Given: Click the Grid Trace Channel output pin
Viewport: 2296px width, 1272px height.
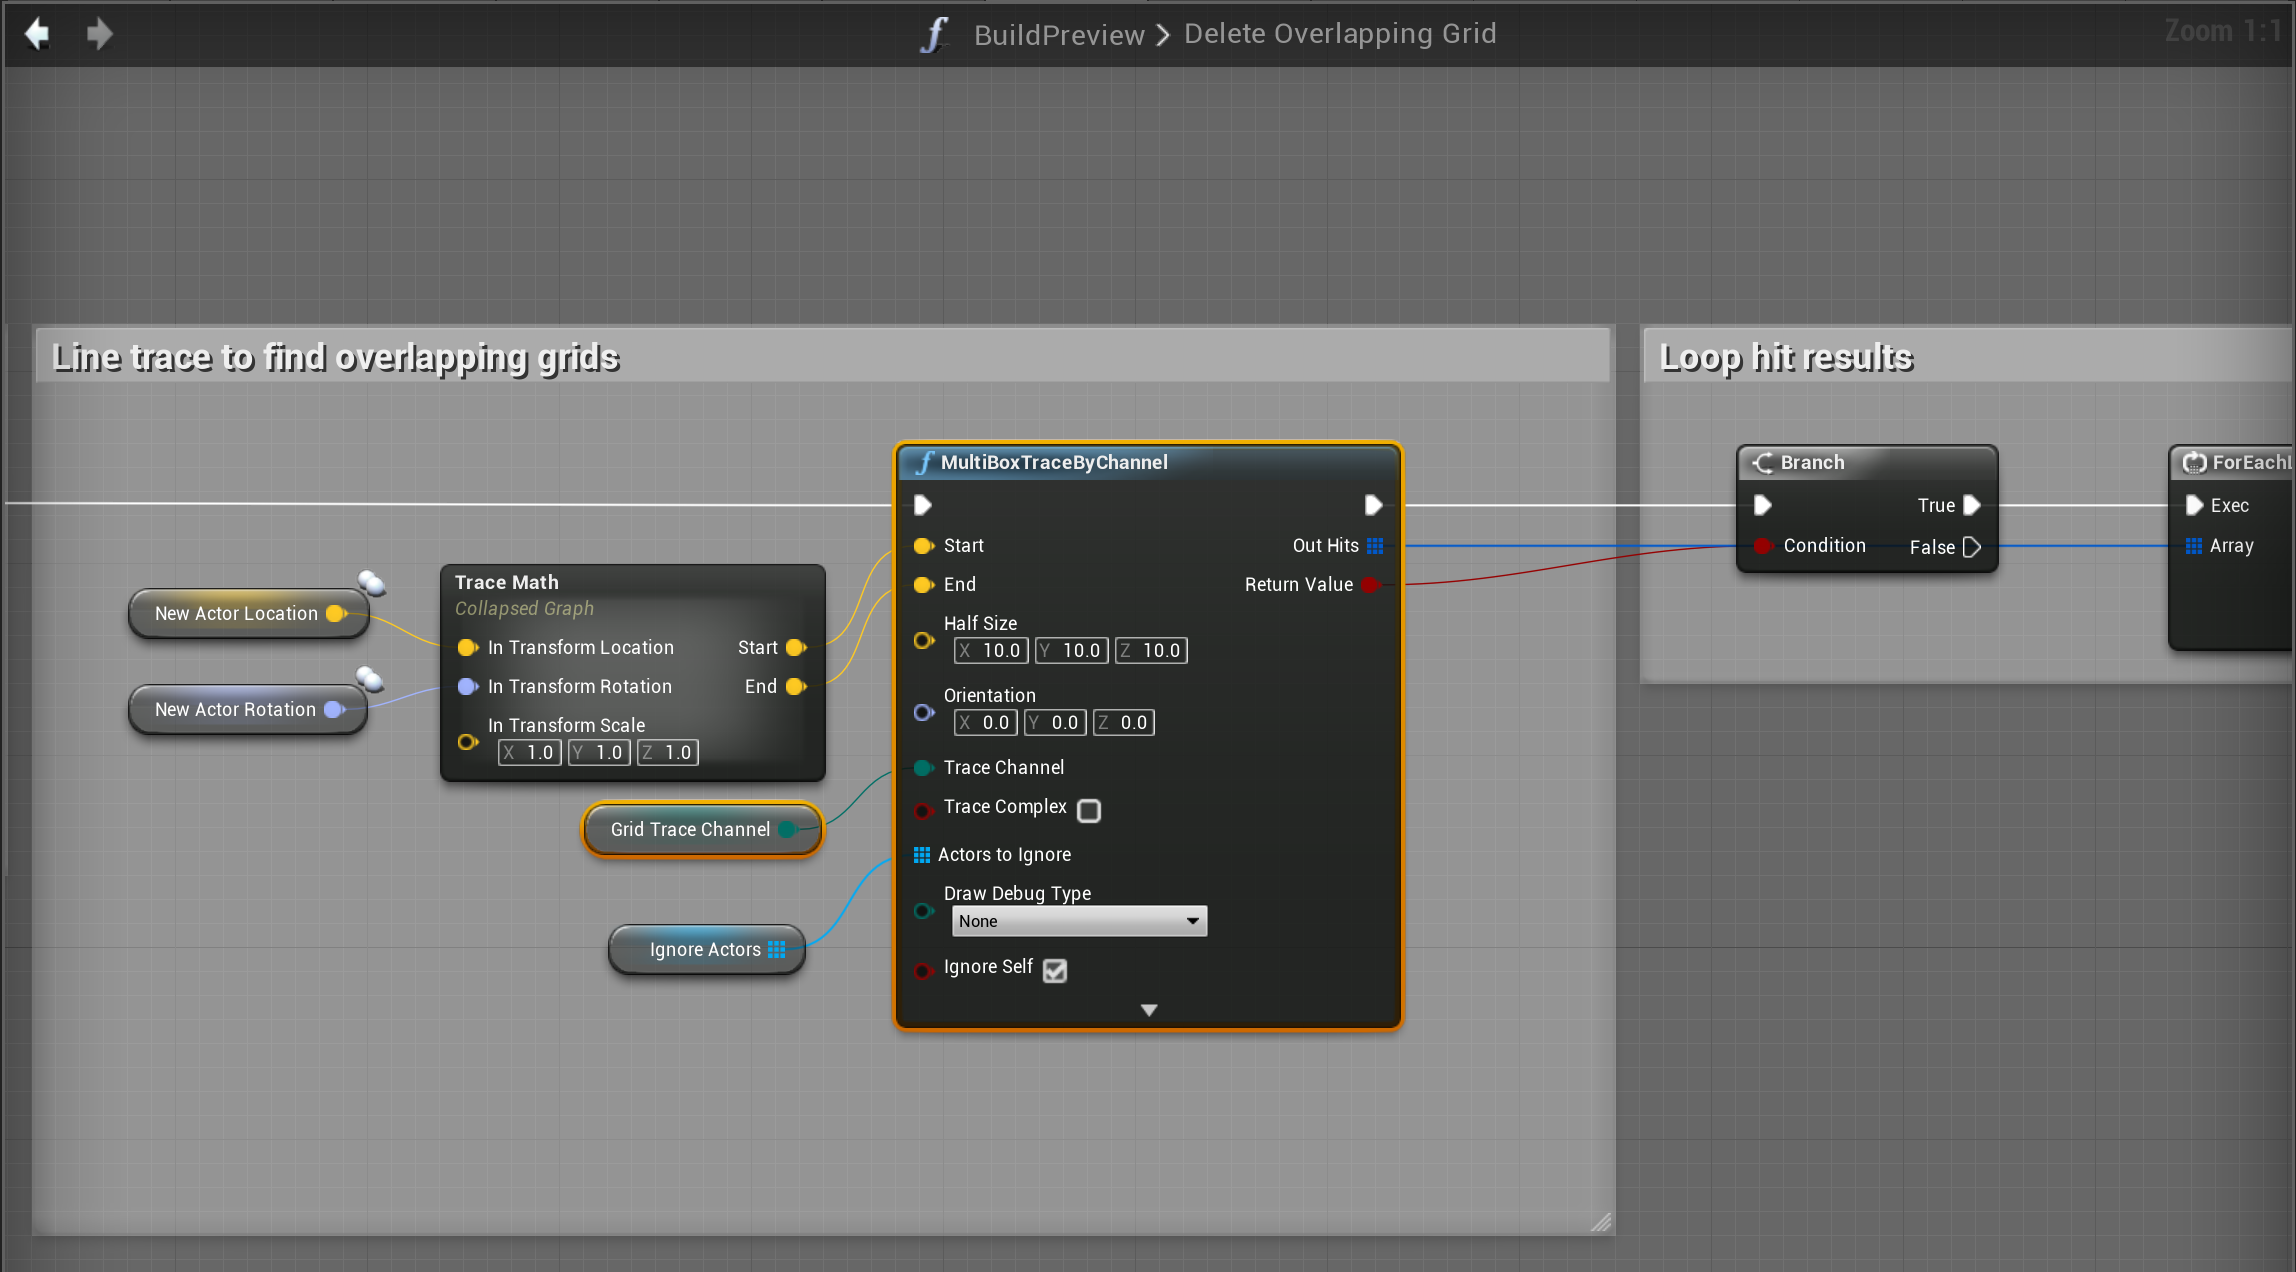Looking at the screenshot, I should point(788,830).
